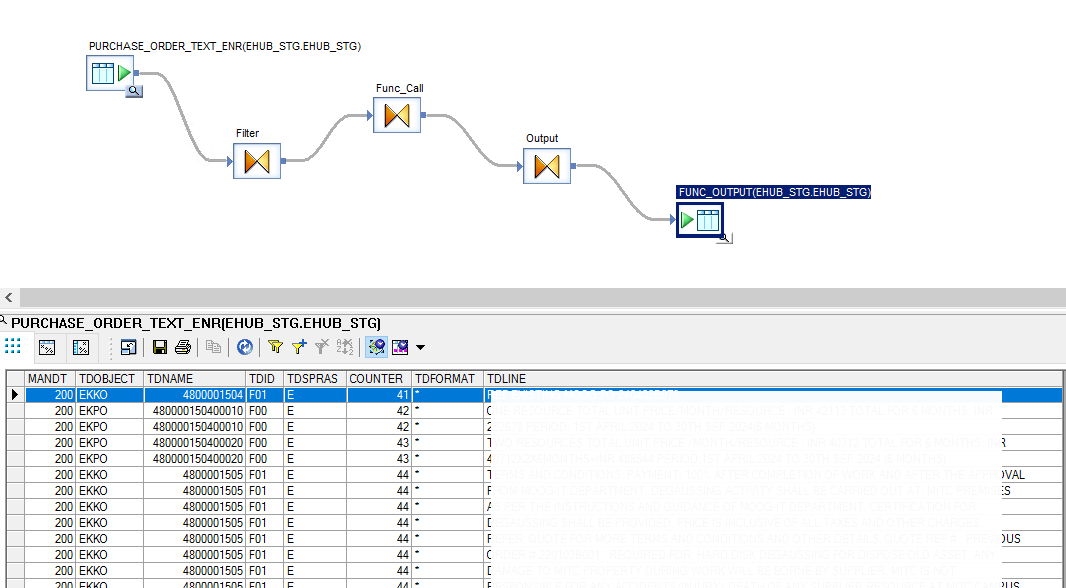Click the TDOBJECT column header

(x=109, y=379)
